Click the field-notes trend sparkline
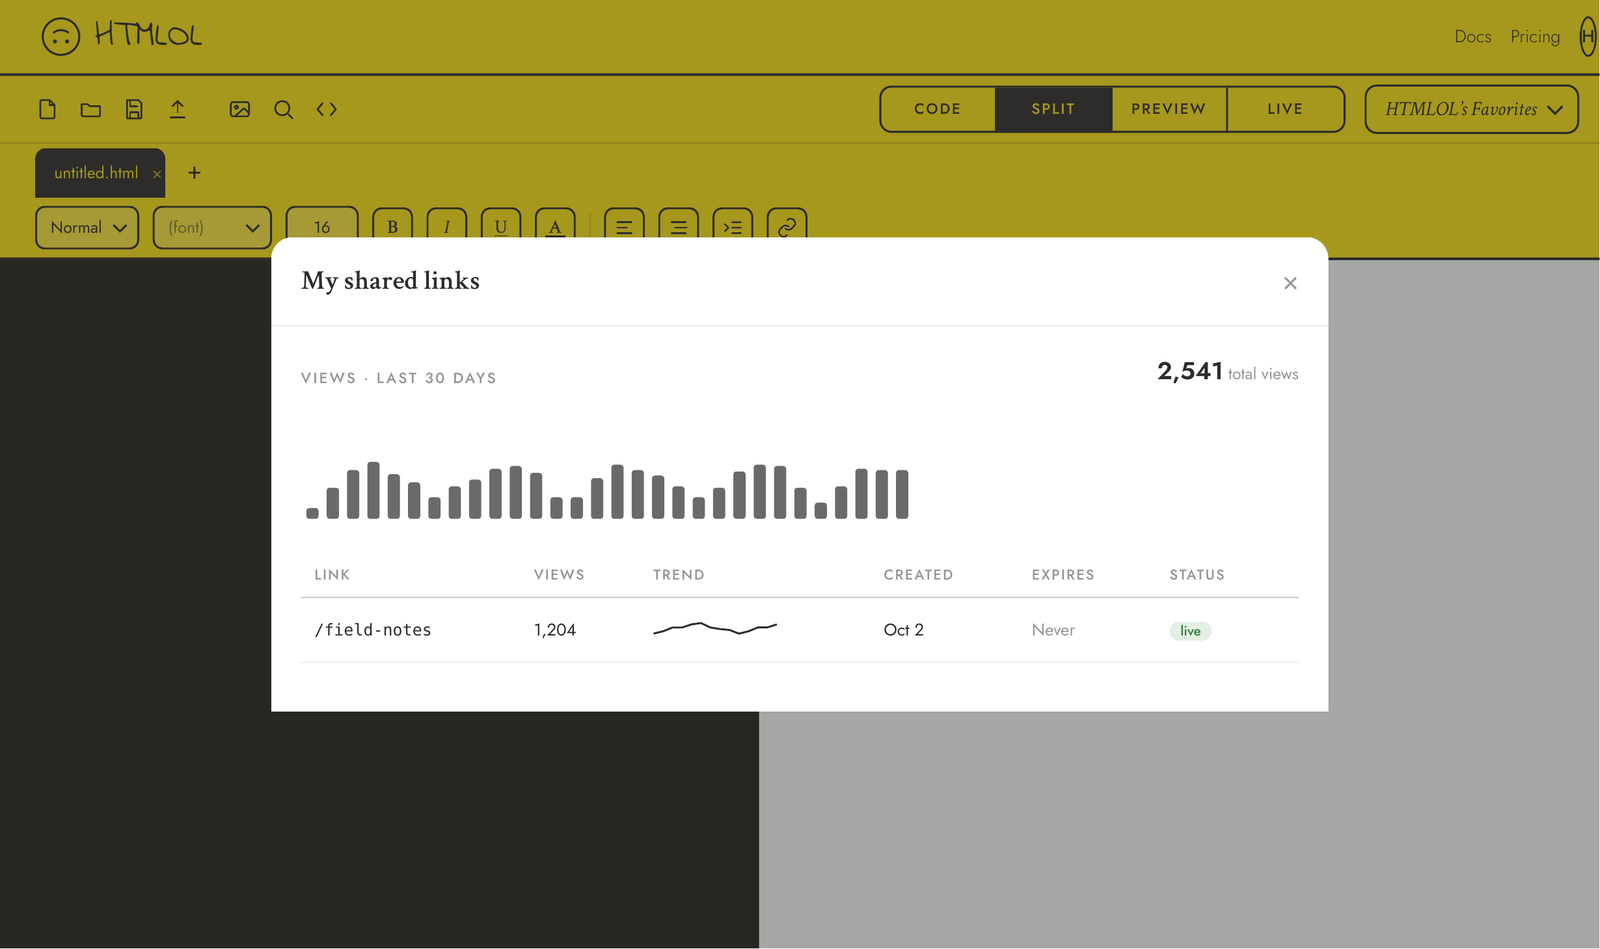The image size is (1600, 949). [x=715, y=629]
